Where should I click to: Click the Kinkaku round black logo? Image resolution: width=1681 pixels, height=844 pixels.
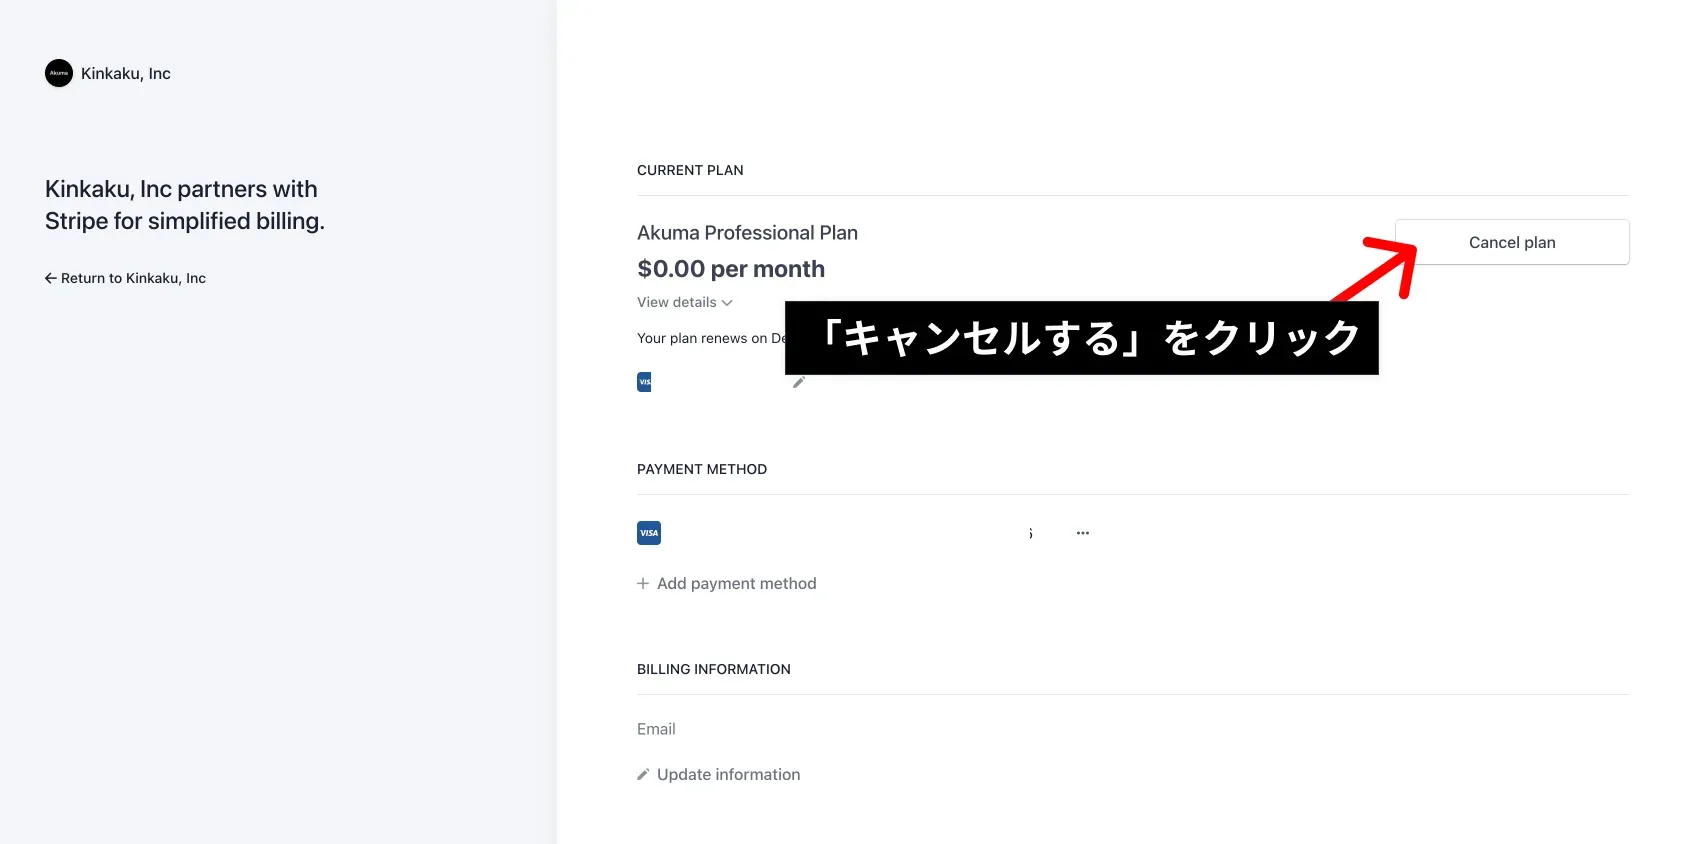point(59,73)
